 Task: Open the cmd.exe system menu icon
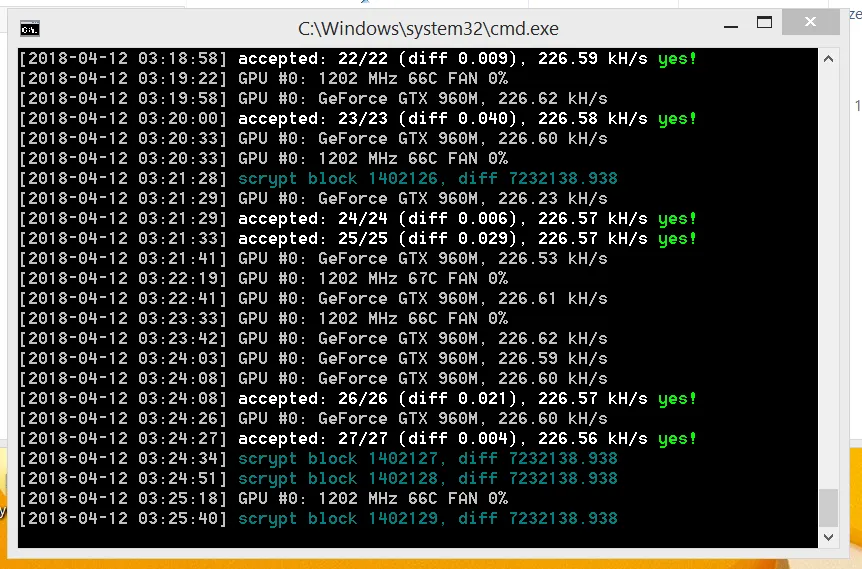pyautogui.click(x=30, y=29)
